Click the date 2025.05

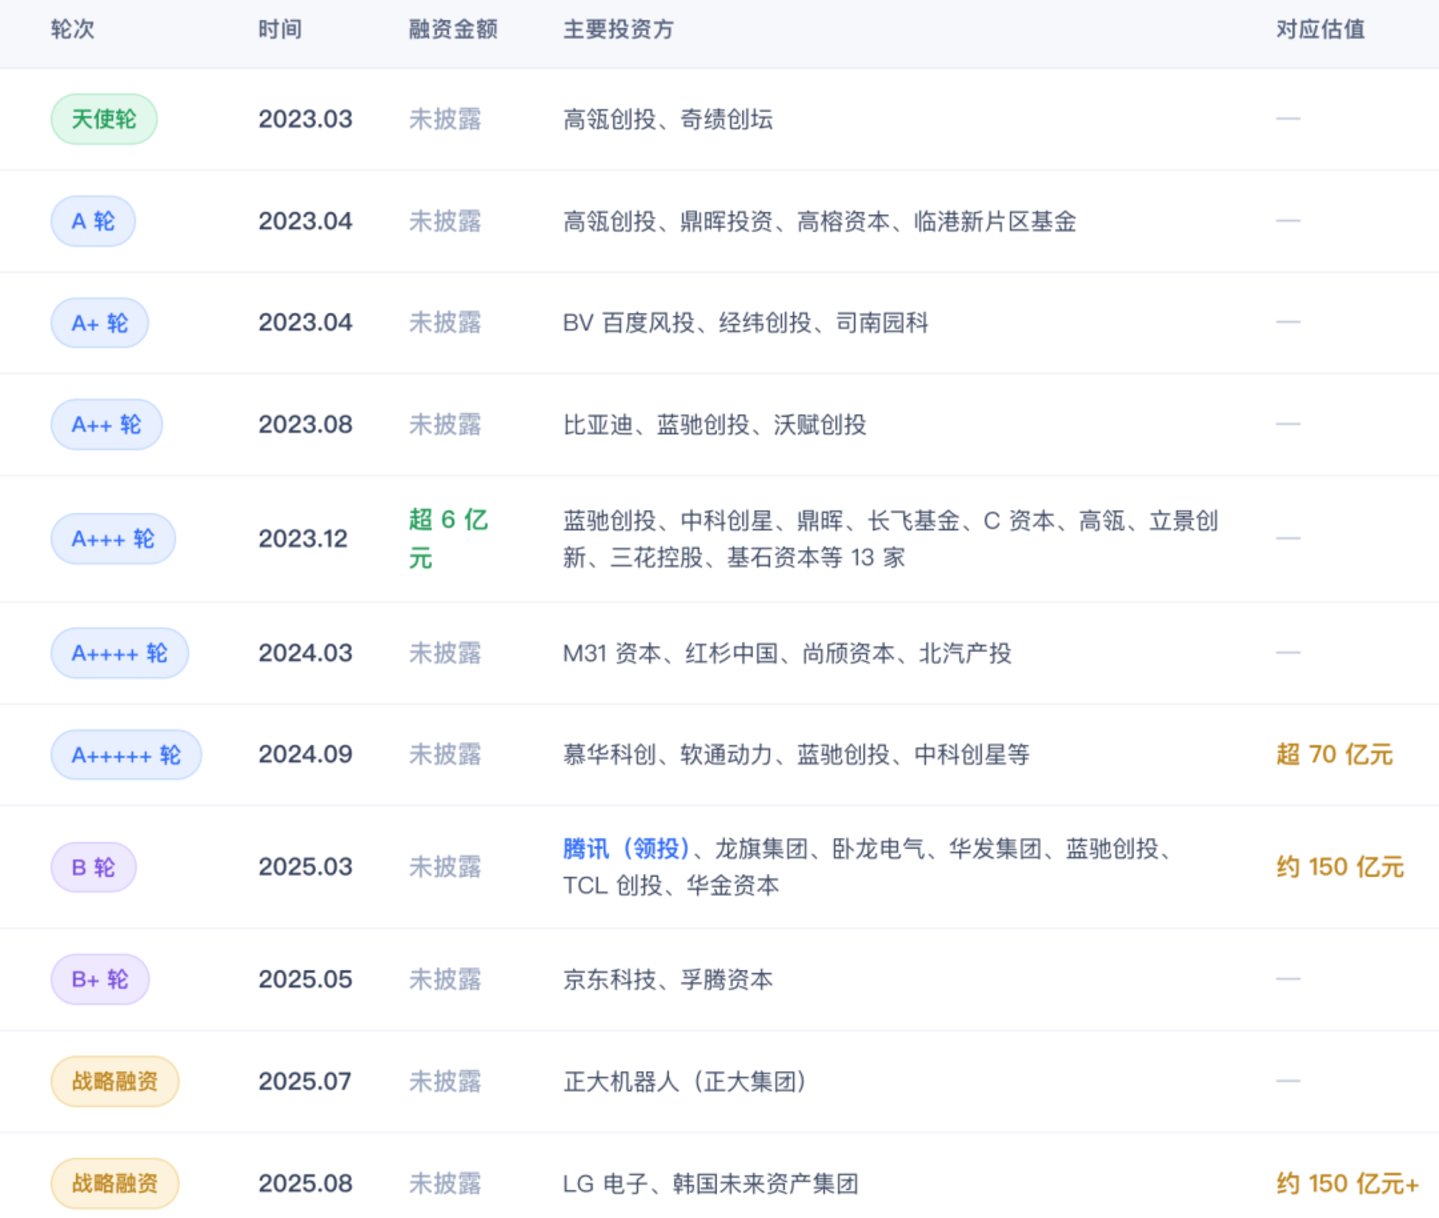coord(305,979)
